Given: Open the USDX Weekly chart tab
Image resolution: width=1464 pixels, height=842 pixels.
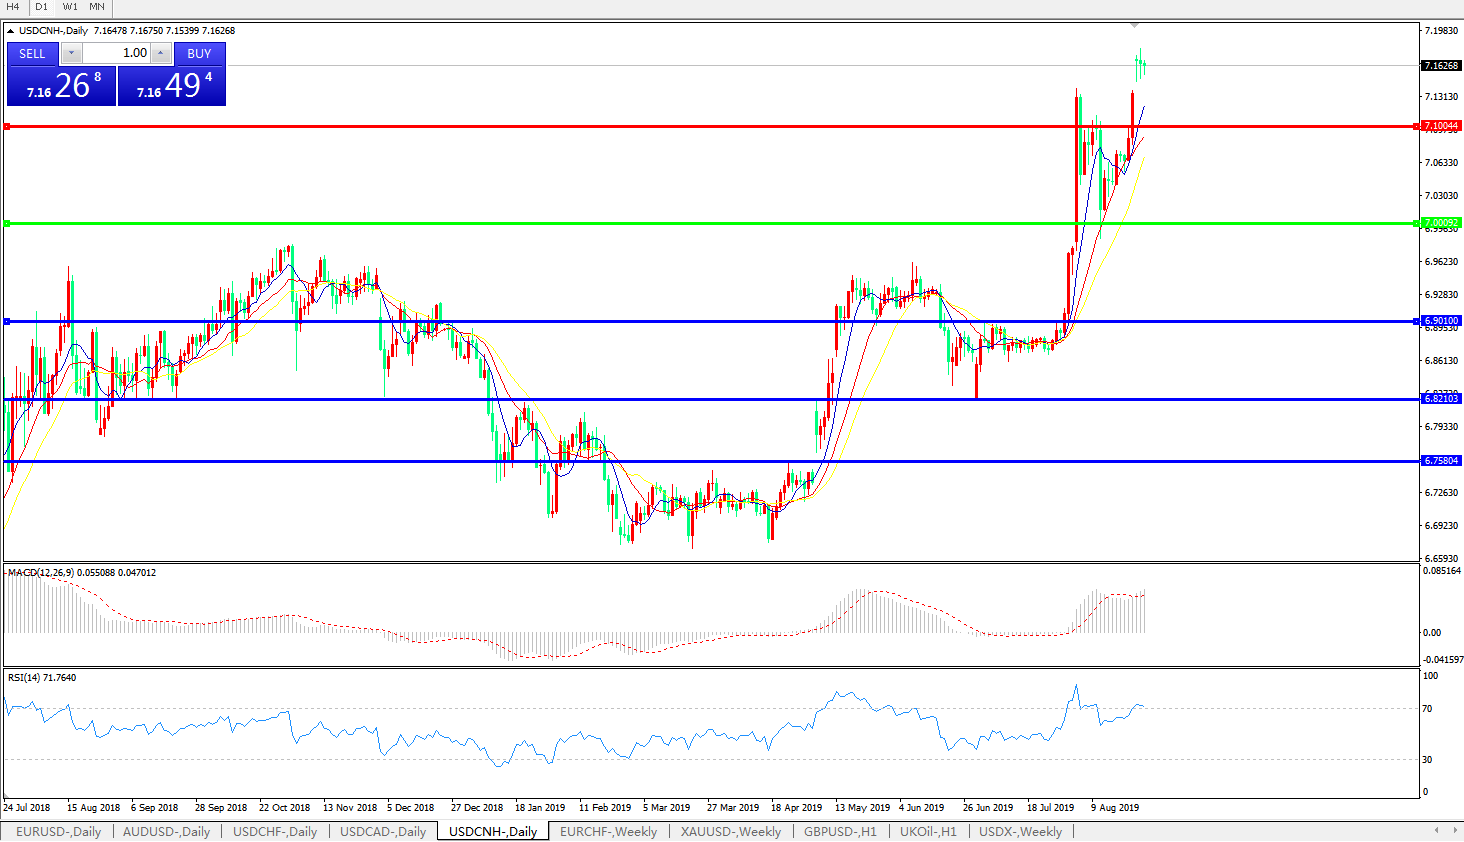Looking at the screenshot, I should pyautogui.click(x=1019, y=832).
